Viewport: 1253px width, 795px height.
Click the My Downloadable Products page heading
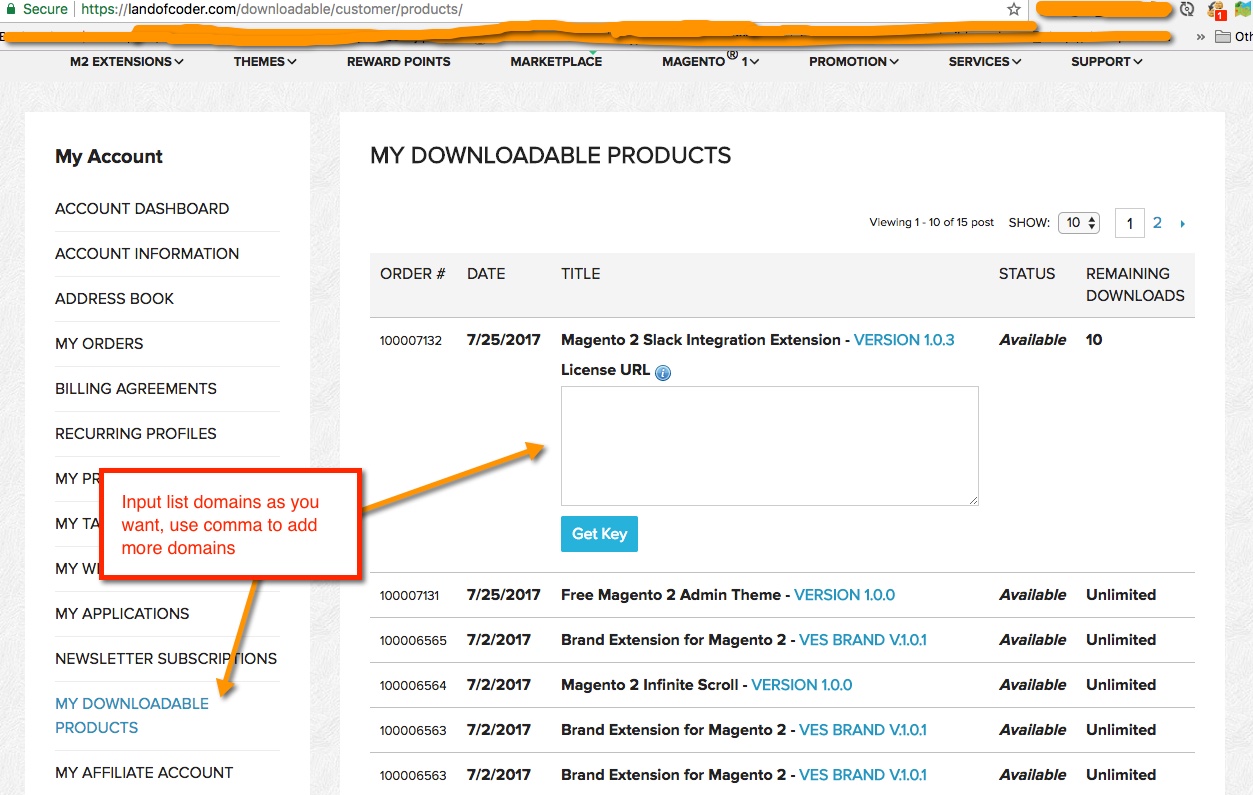(551, 156)
